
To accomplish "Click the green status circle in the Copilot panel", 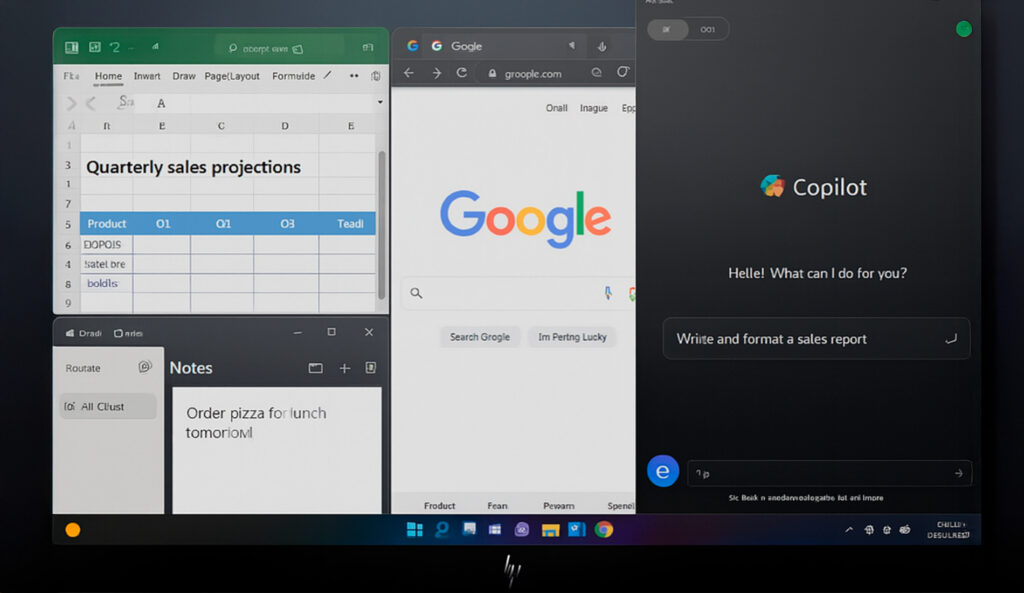I will [x=963, y=29].
